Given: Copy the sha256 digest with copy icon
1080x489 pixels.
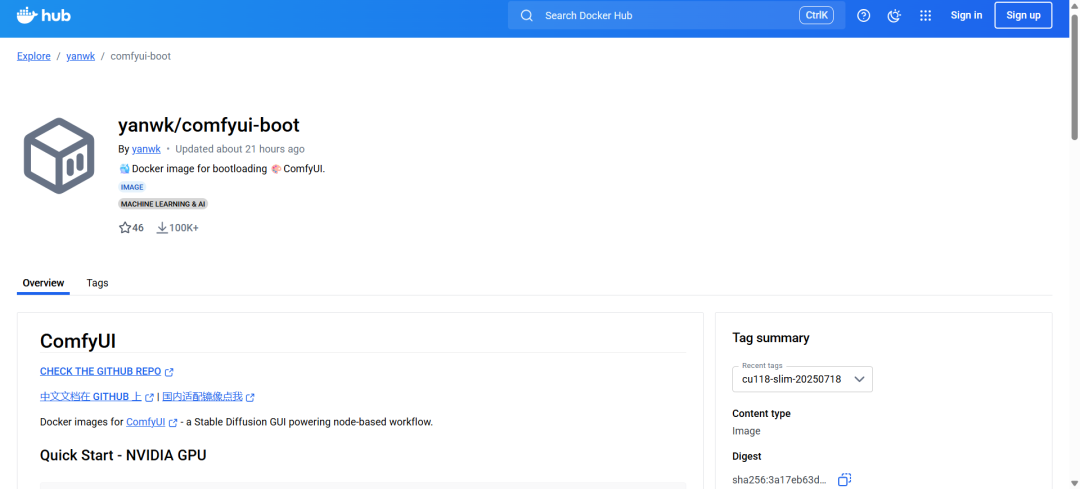Looking at the screenshot, I should (844, 479).
